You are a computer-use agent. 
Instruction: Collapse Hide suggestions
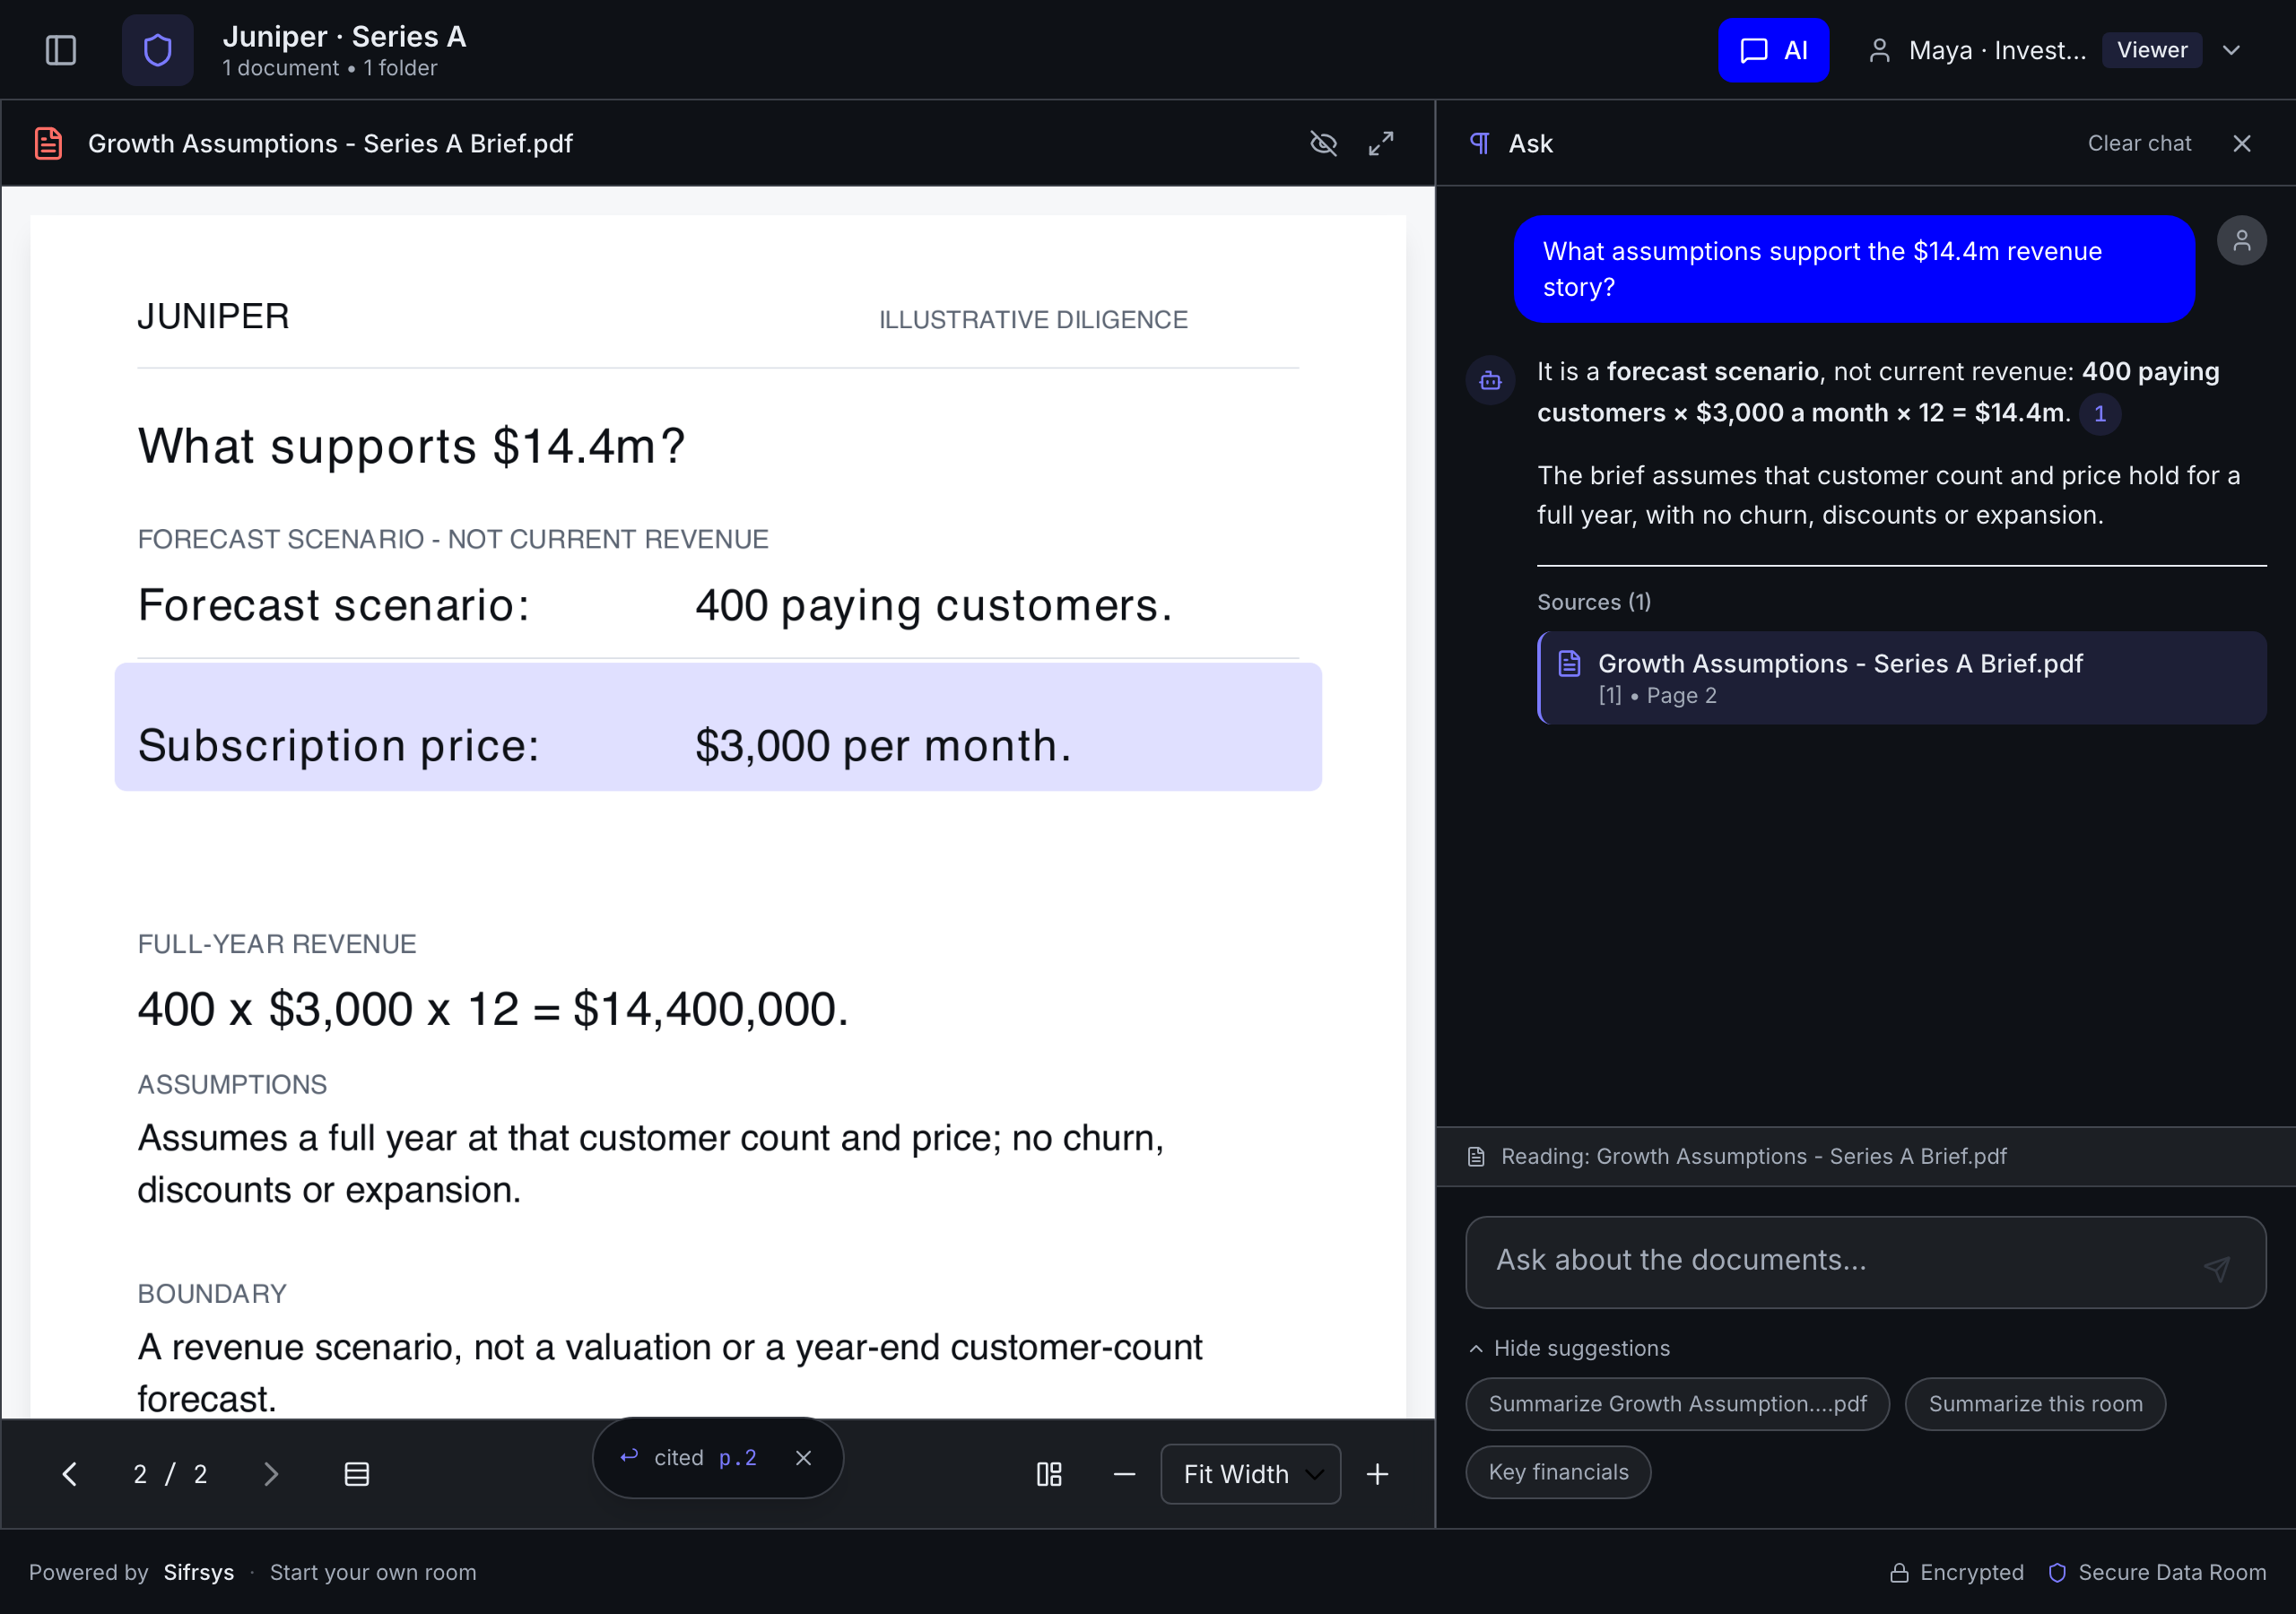(x=1568, y=1348)
